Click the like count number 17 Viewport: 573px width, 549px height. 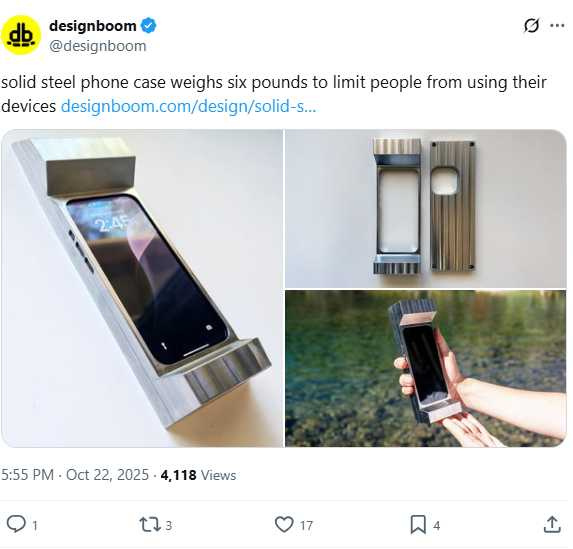[x=306, y=526]
